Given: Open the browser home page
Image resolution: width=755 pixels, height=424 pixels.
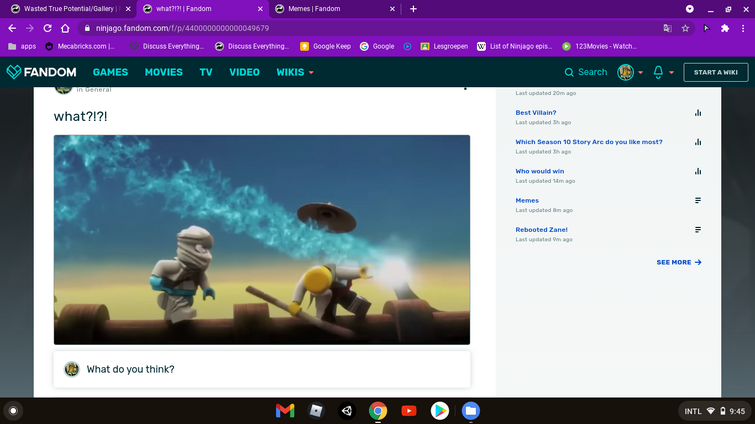Looking at the screenshot, I should pyautogui.click(x=65, y=28).
